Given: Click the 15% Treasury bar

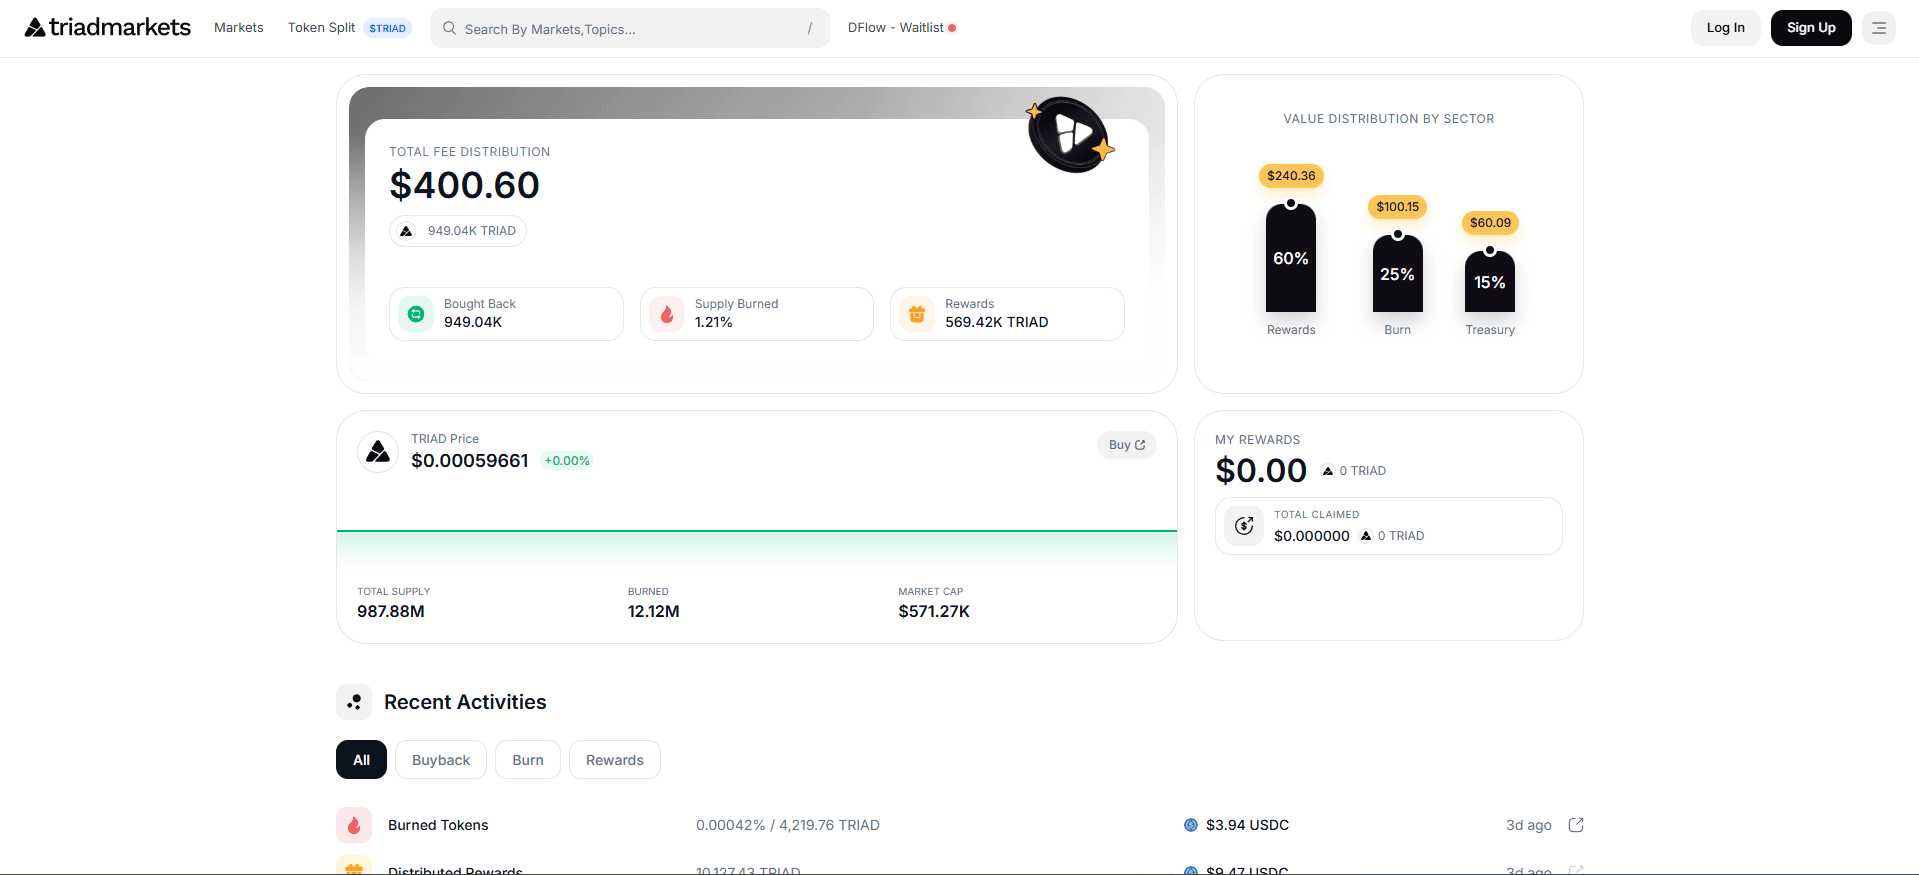Looking at the screenshot, I should [1490, 281].
